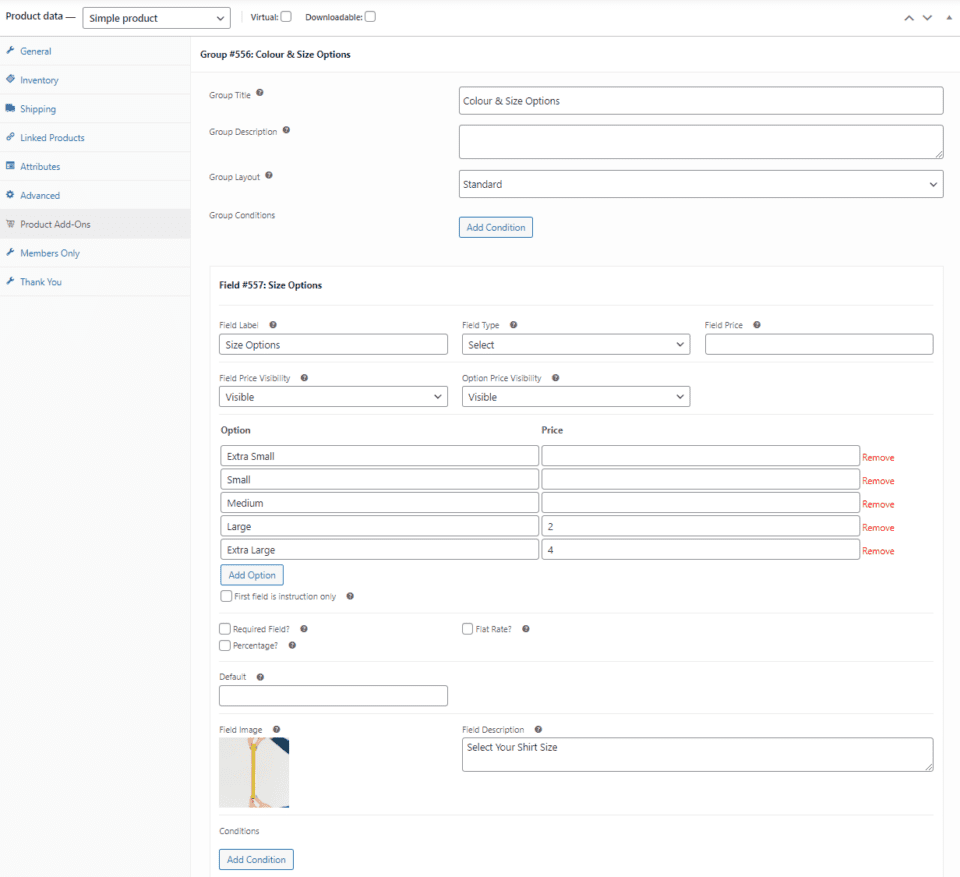This screenshot has height=877, width=960.
Task: Click the up chevron to collapse Product data
Action: pyautogui.click(x=909, y=17)
